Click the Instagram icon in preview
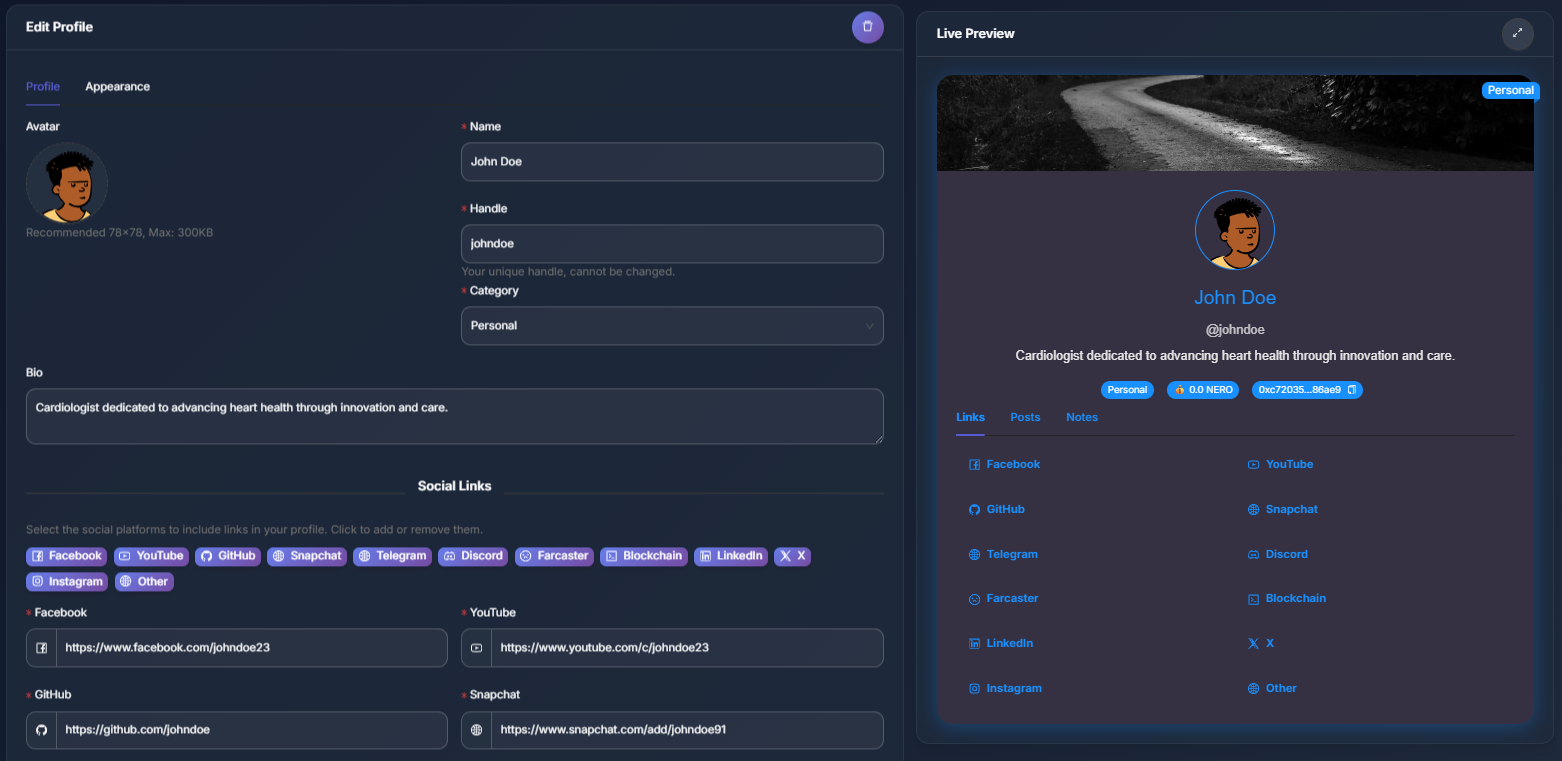 [x=974, y=689]
